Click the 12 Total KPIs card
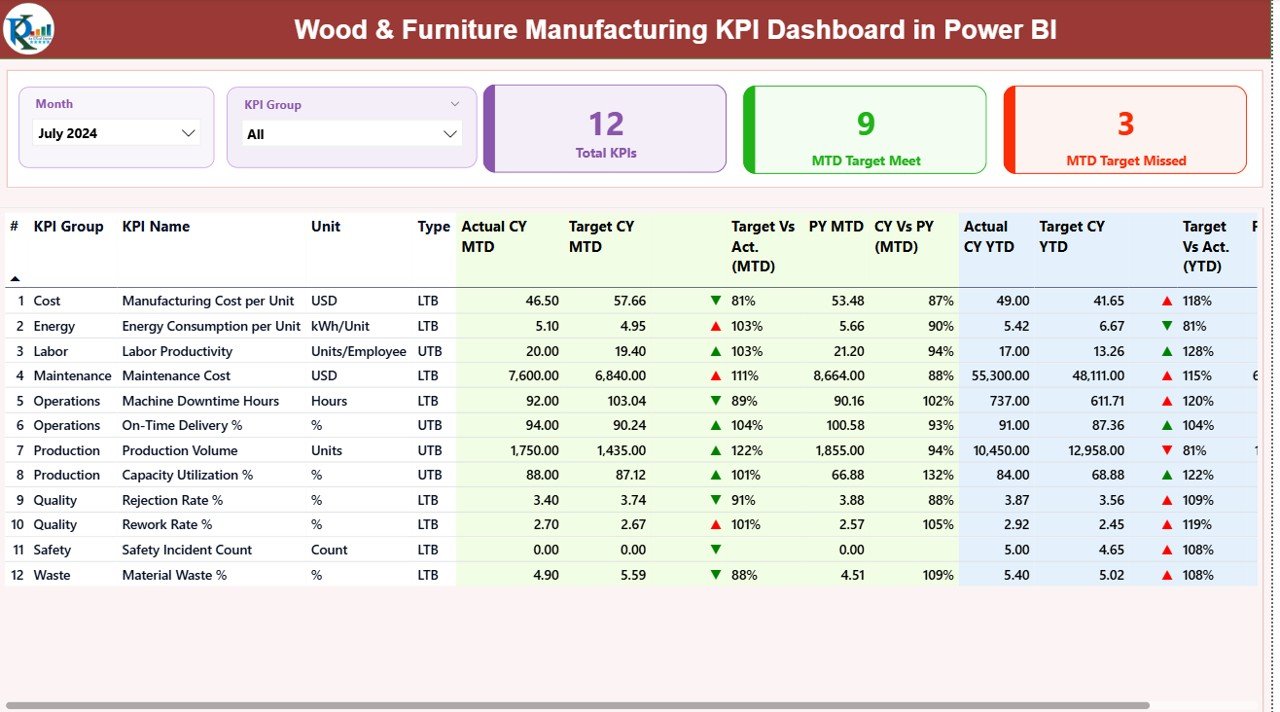Image resolution: width=1280 pixels, height=712 pixels. pos(604,128)
